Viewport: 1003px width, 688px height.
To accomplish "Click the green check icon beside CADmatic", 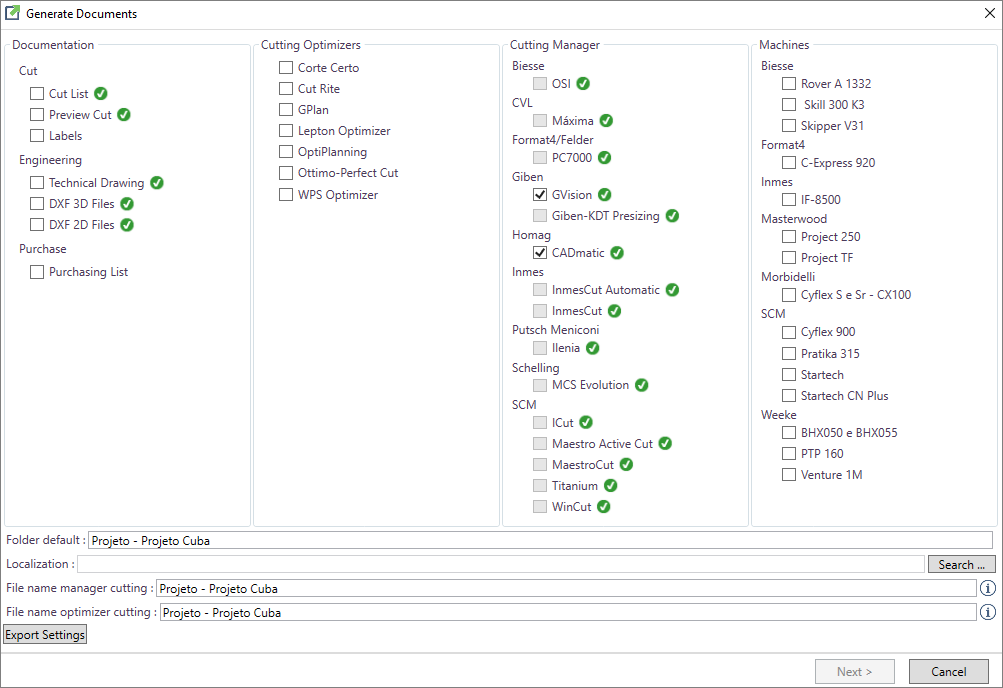I will point(617,253).
